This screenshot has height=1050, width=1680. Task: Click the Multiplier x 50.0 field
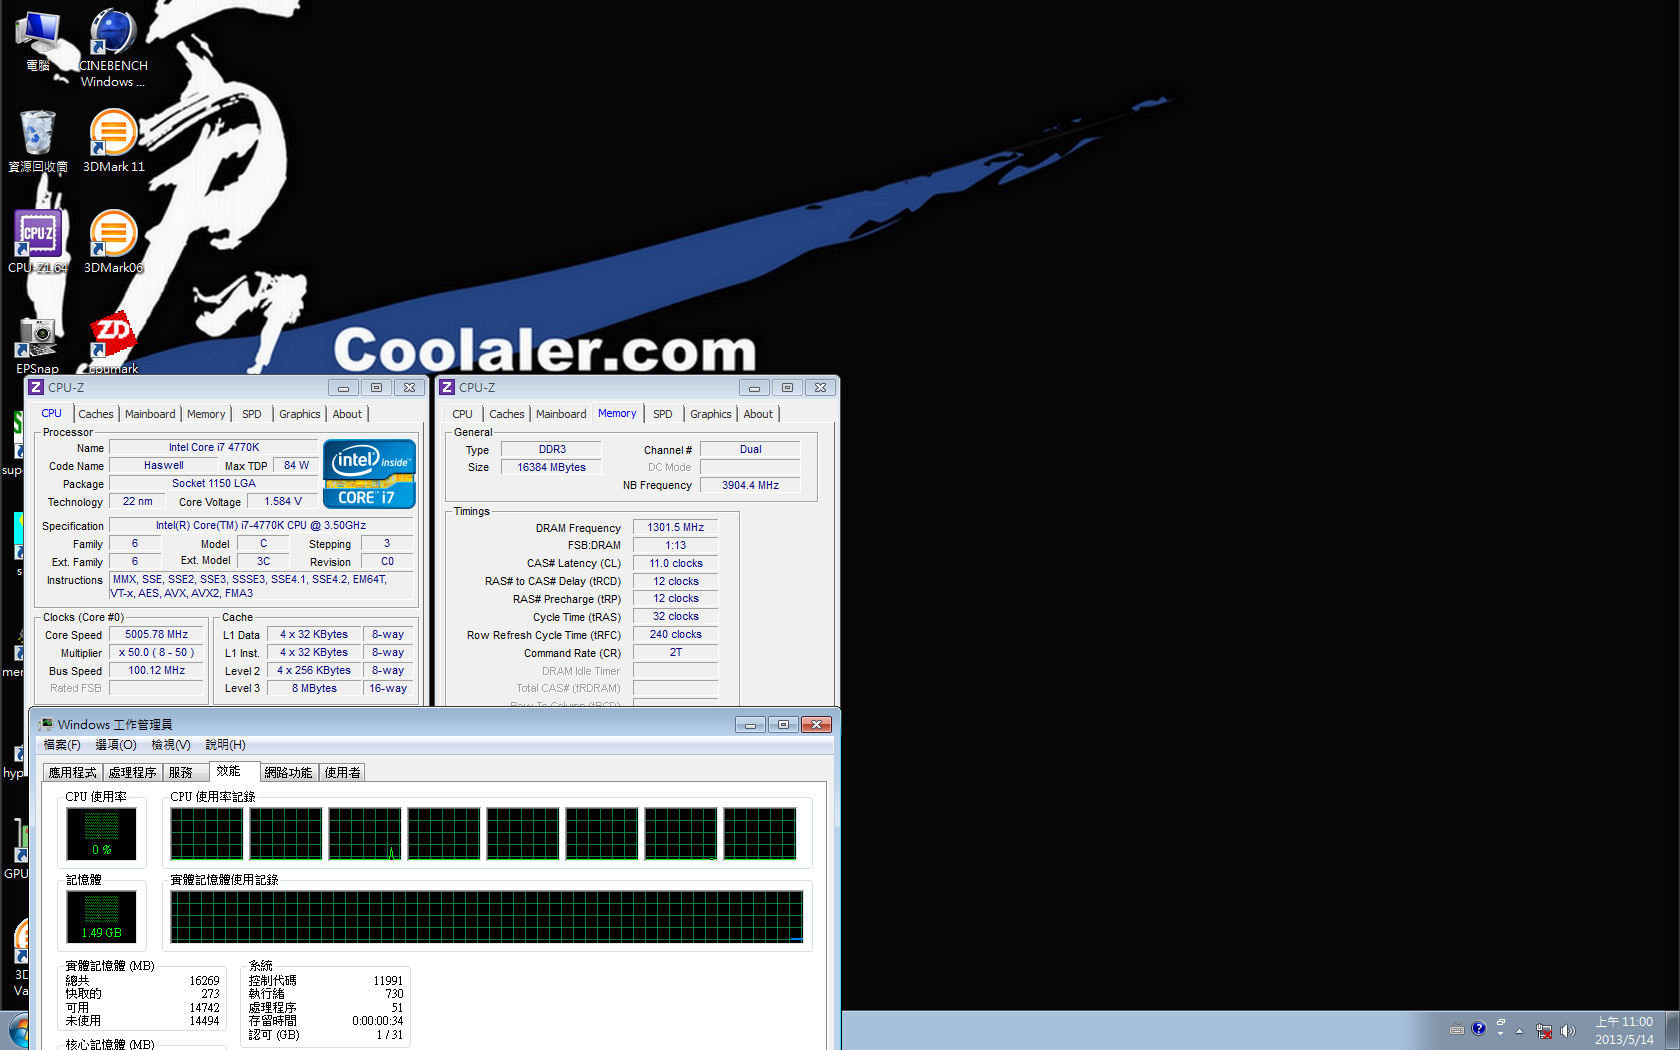[x=156, y=652]
